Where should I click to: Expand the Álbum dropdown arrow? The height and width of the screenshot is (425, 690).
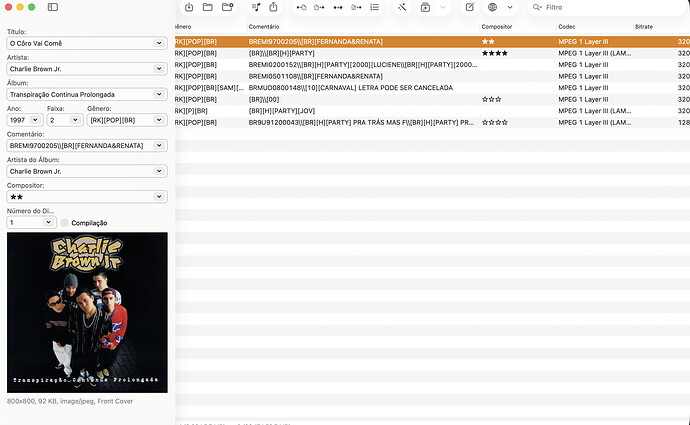(x=159, y=94)
